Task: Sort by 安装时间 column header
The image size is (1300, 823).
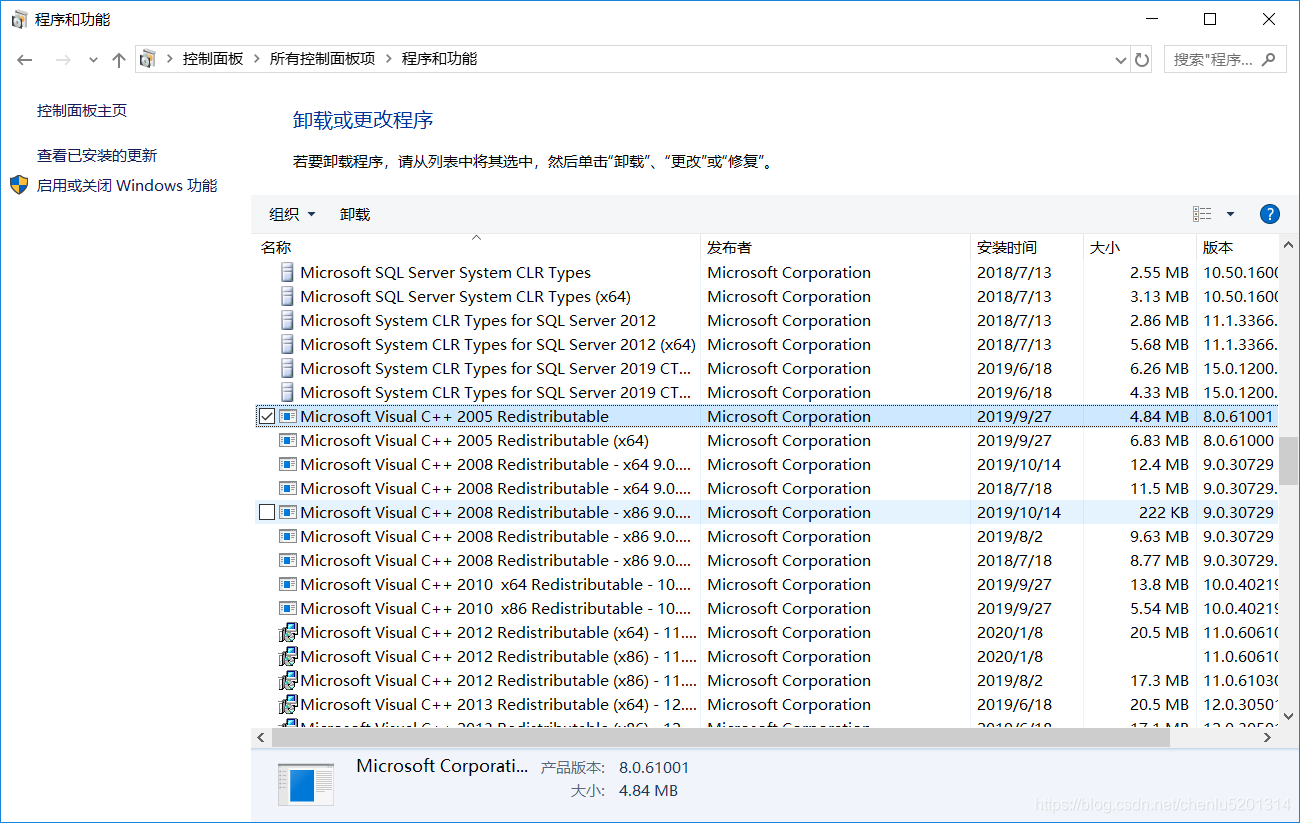Action: (1027, 247)
